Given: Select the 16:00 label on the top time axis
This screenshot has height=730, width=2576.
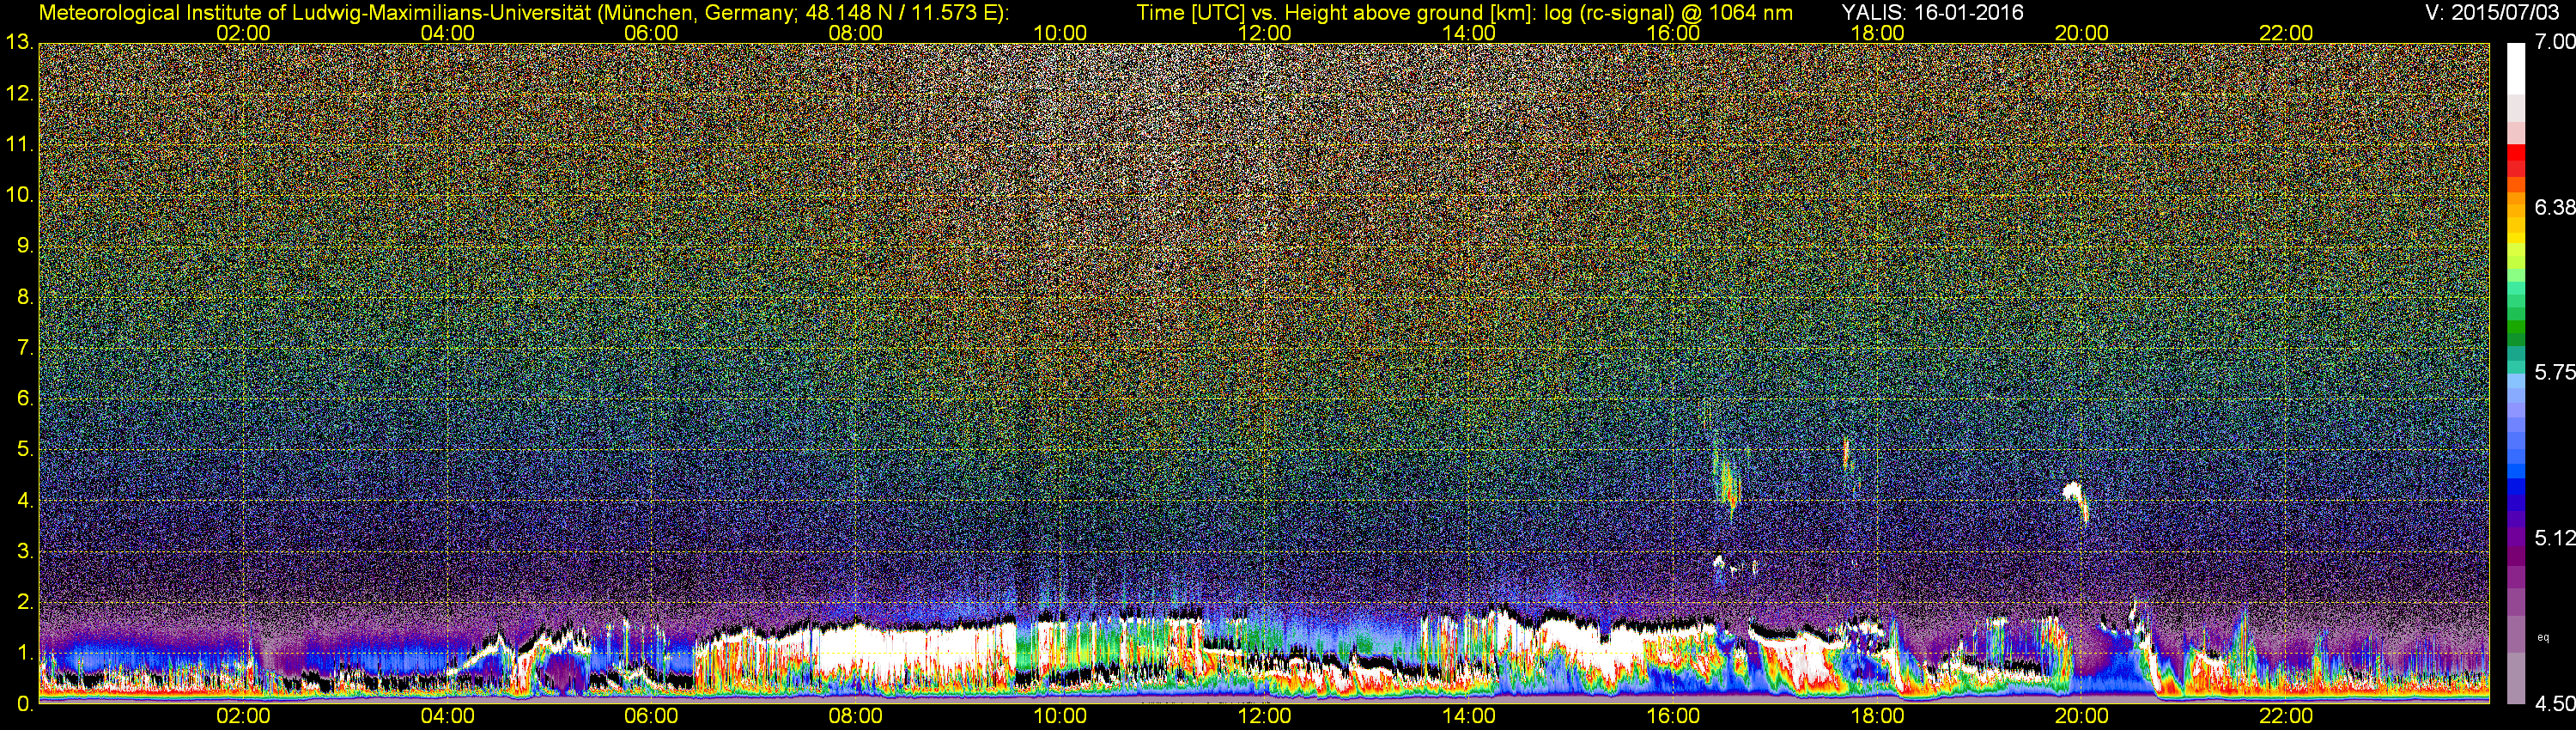Looking at the screenshot, I should [1673, 33].
